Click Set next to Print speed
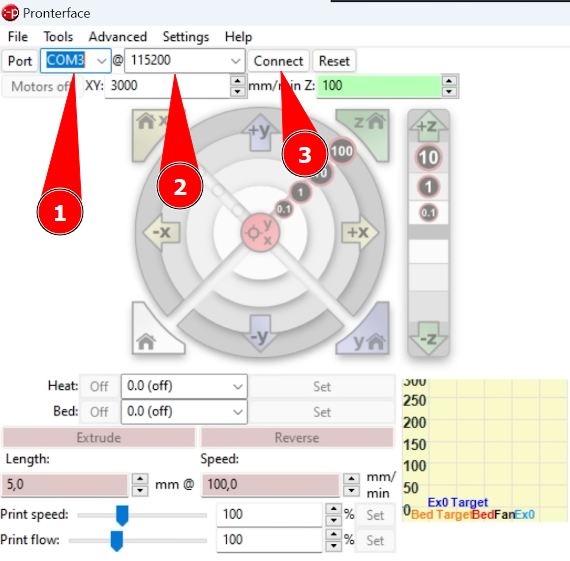This screenshot has height=561, width=570. 375,515
